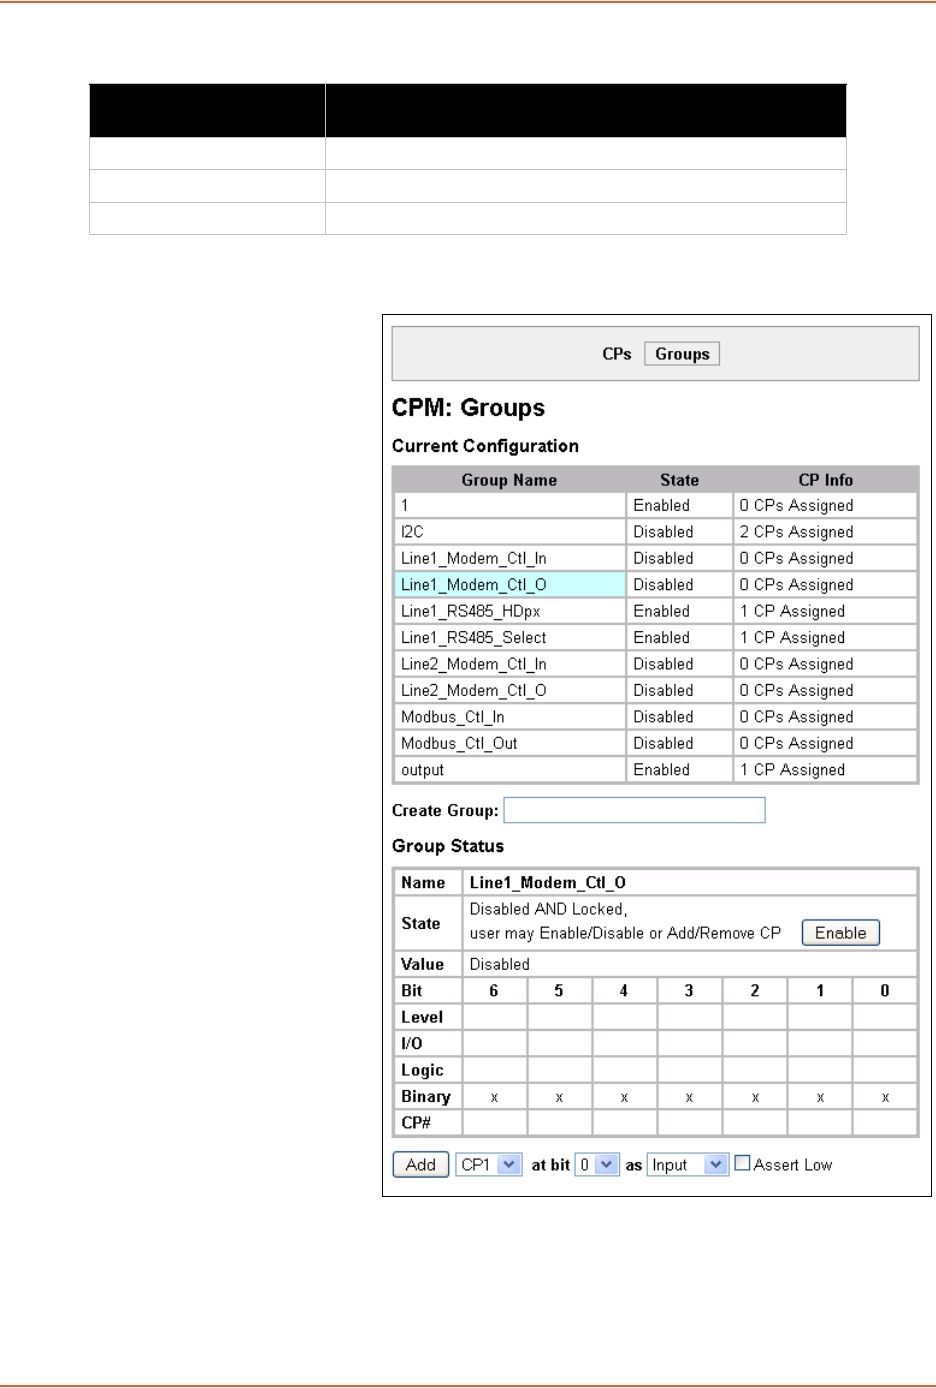The height and width of the screenshot is (1388, 936).
Task: Select group named 1
Action: point(405,506)
